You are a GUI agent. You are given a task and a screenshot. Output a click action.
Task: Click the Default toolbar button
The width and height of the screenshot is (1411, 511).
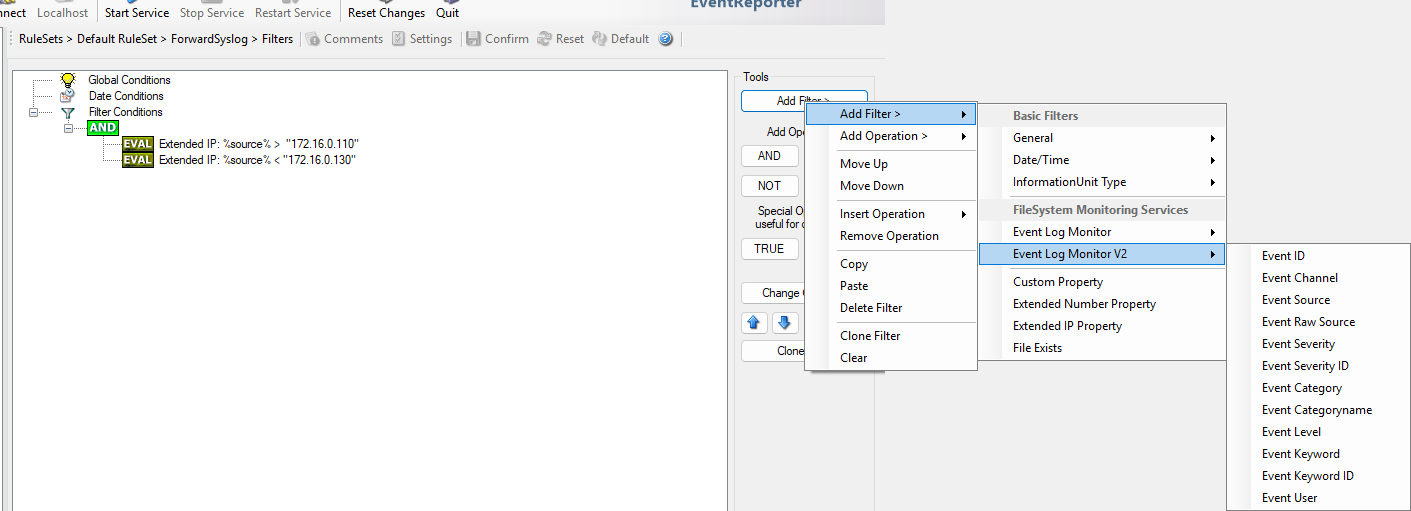point(620,39)
